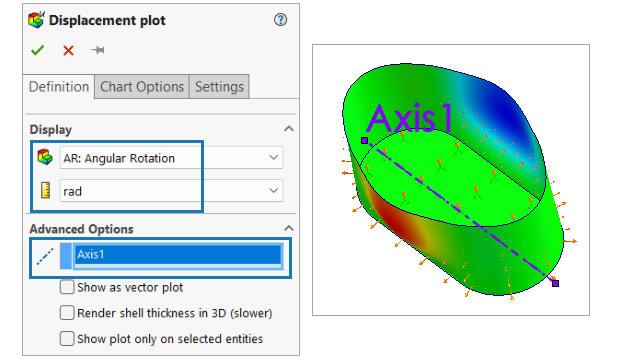Screen dimensions: 640x360
Task: Select the Definition tab
Action: click(x=59, y=87)
